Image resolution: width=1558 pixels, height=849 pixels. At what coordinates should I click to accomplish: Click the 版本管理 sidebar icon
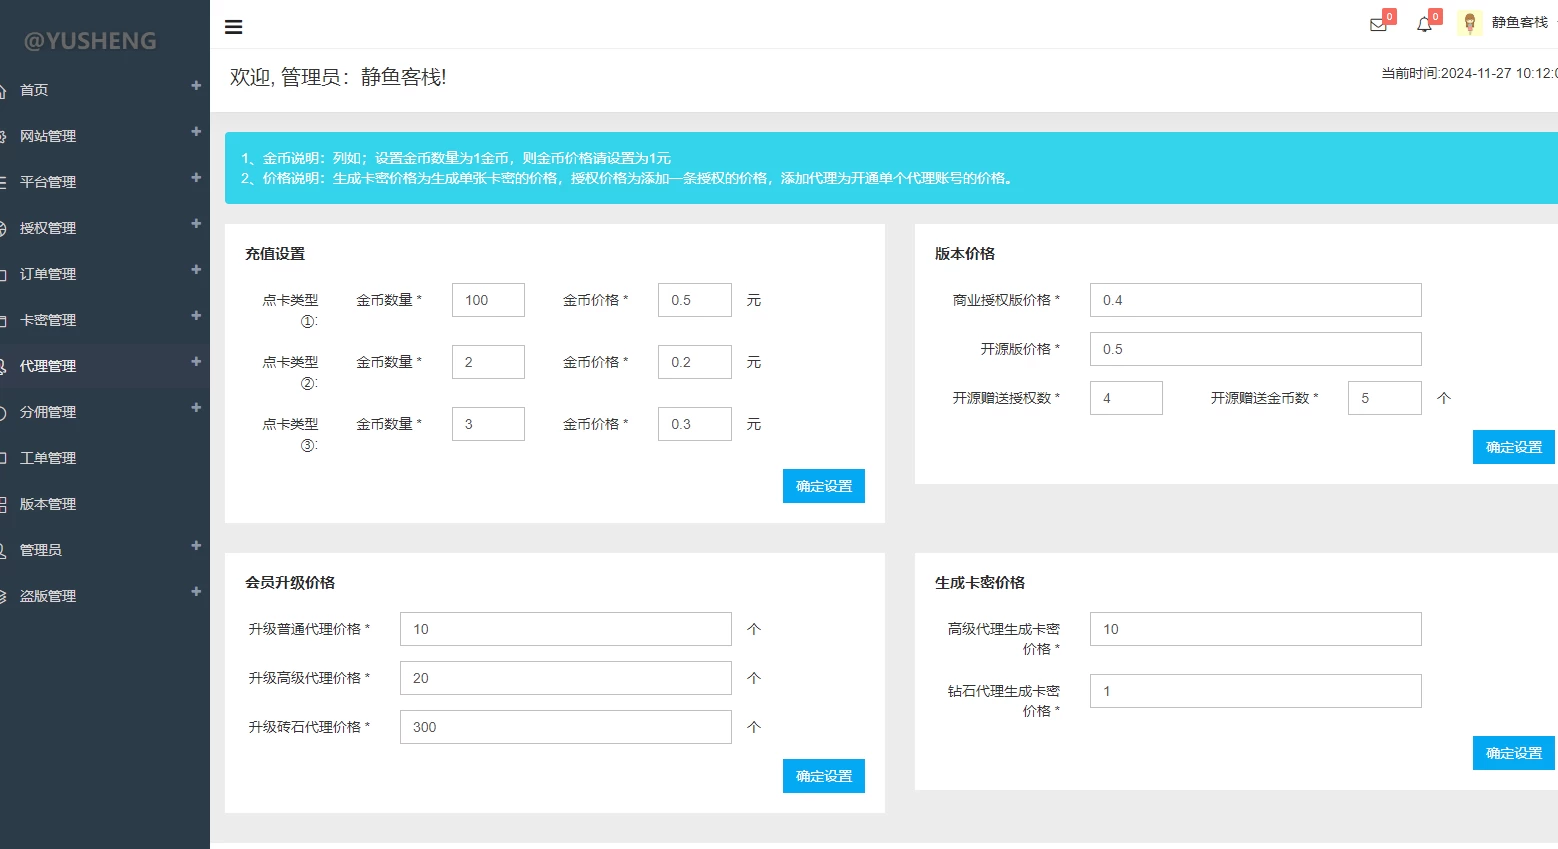click(x=3, y=505)
